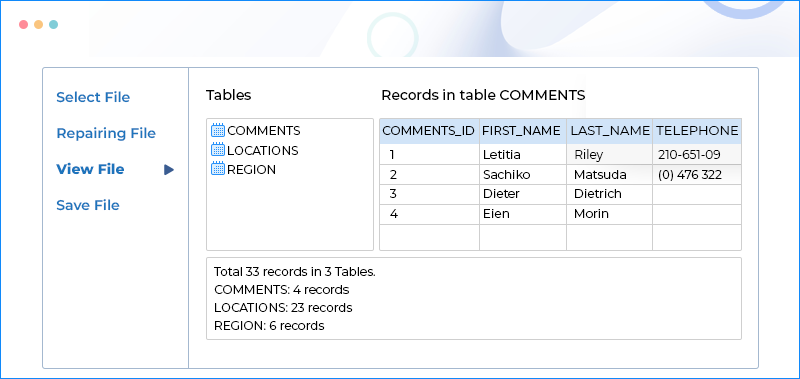Viewport: 800px width, 379px height.
Task: Click the COMMENTS table icon
Action: click(x=218, y=130)
